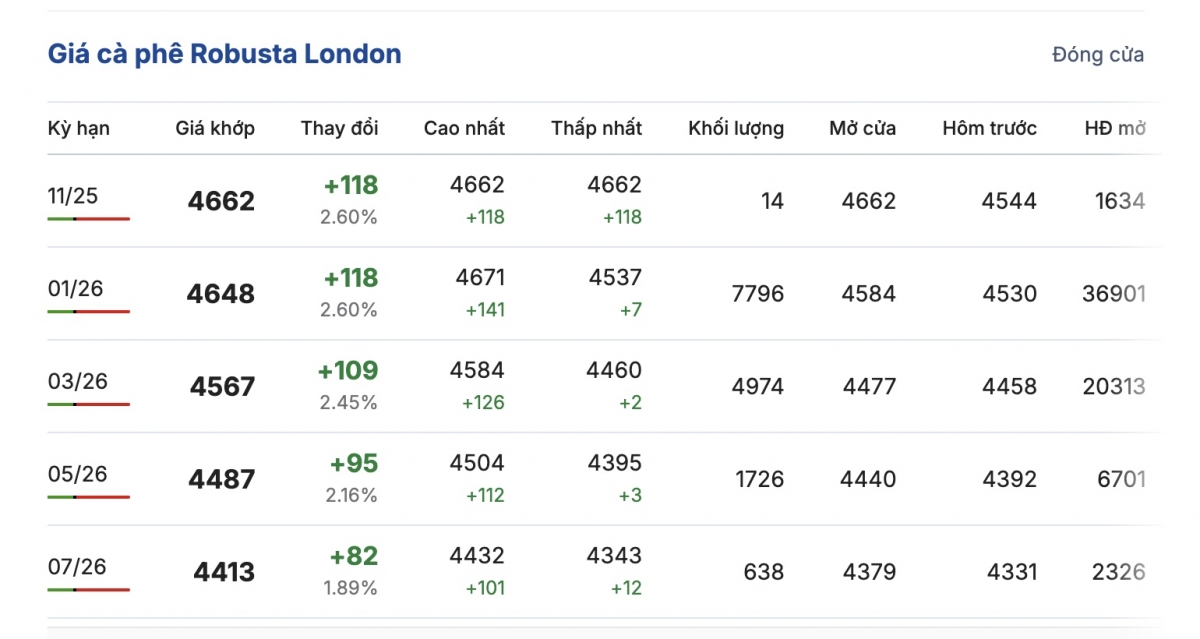Screen dimensions: 1200x639
Task: Click the +109 change value
Action: tap(348, 371)
